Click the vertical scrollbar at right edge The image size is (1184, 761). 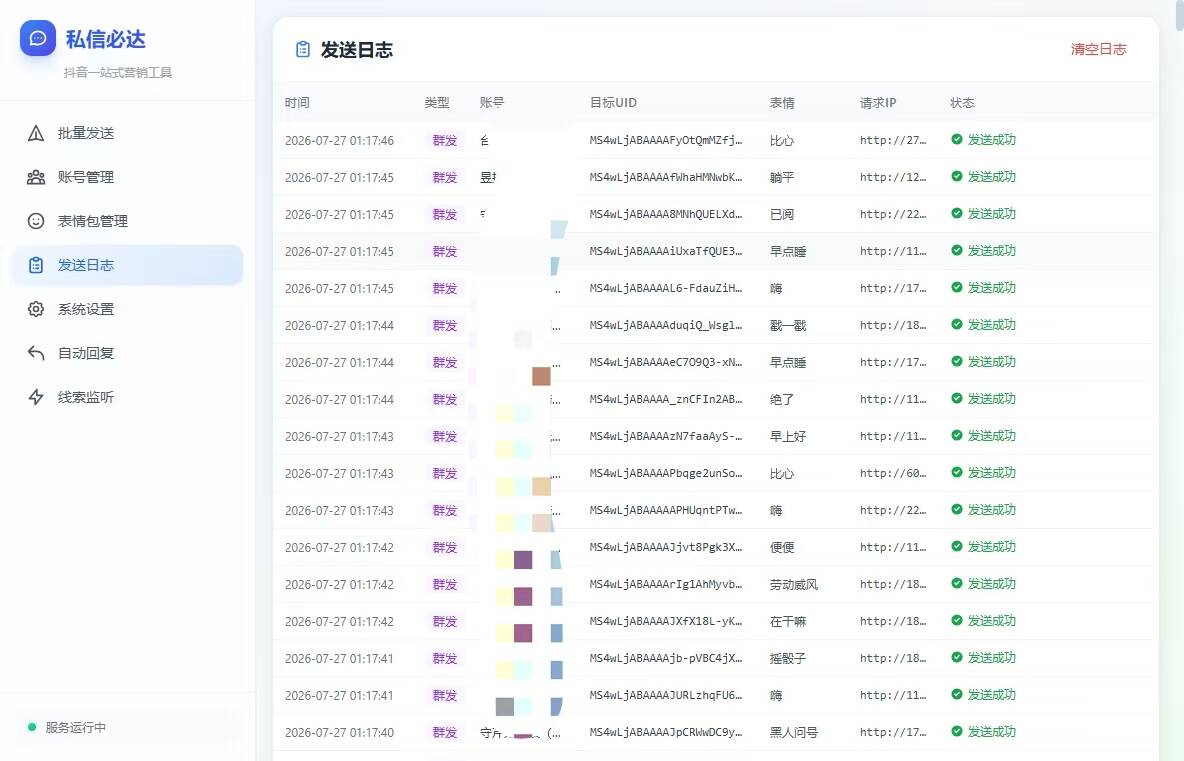click(1179, 15)
